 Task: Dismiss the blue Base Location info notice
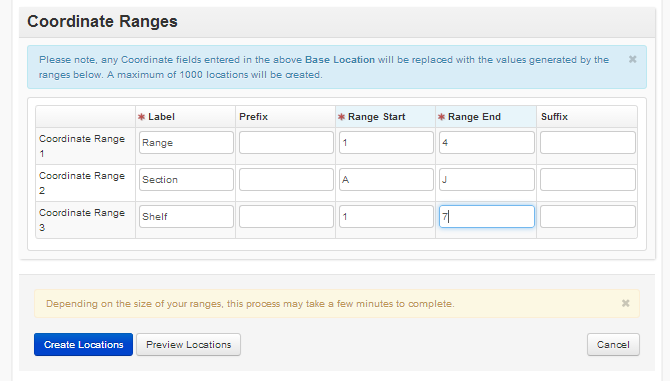tap(632, 59)
